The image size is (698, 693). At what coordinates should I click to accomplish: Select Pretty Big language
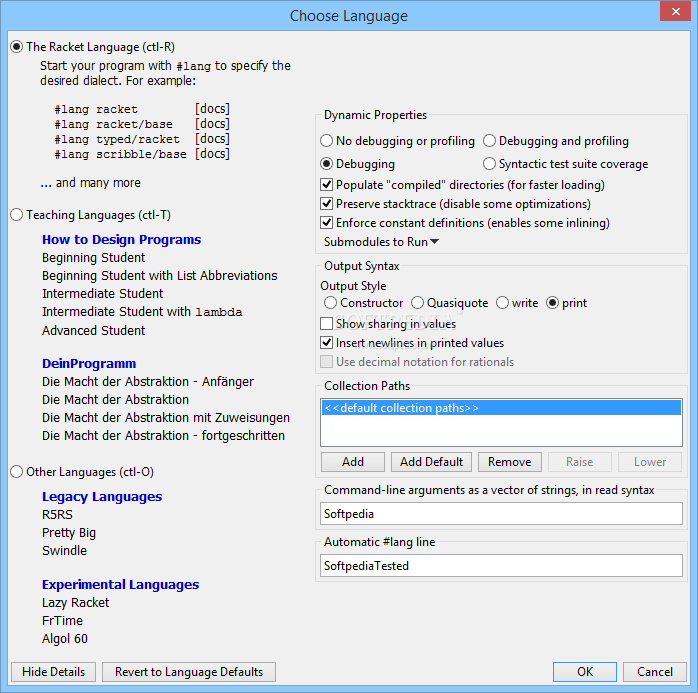point(69,533)
